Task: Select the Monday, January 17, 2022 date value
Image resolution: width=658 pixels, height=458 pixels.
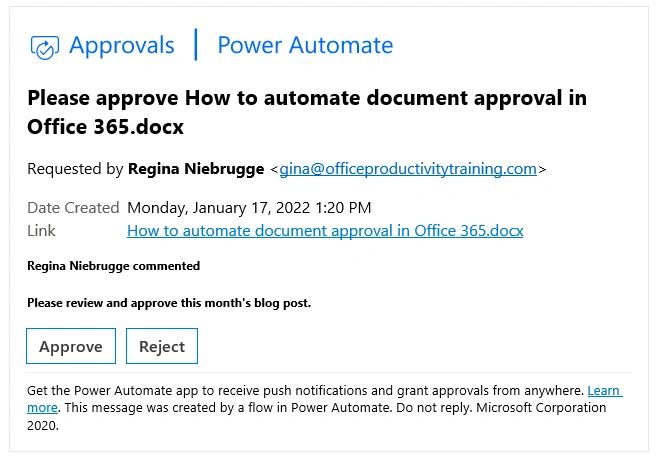Action: pos(249,208)
